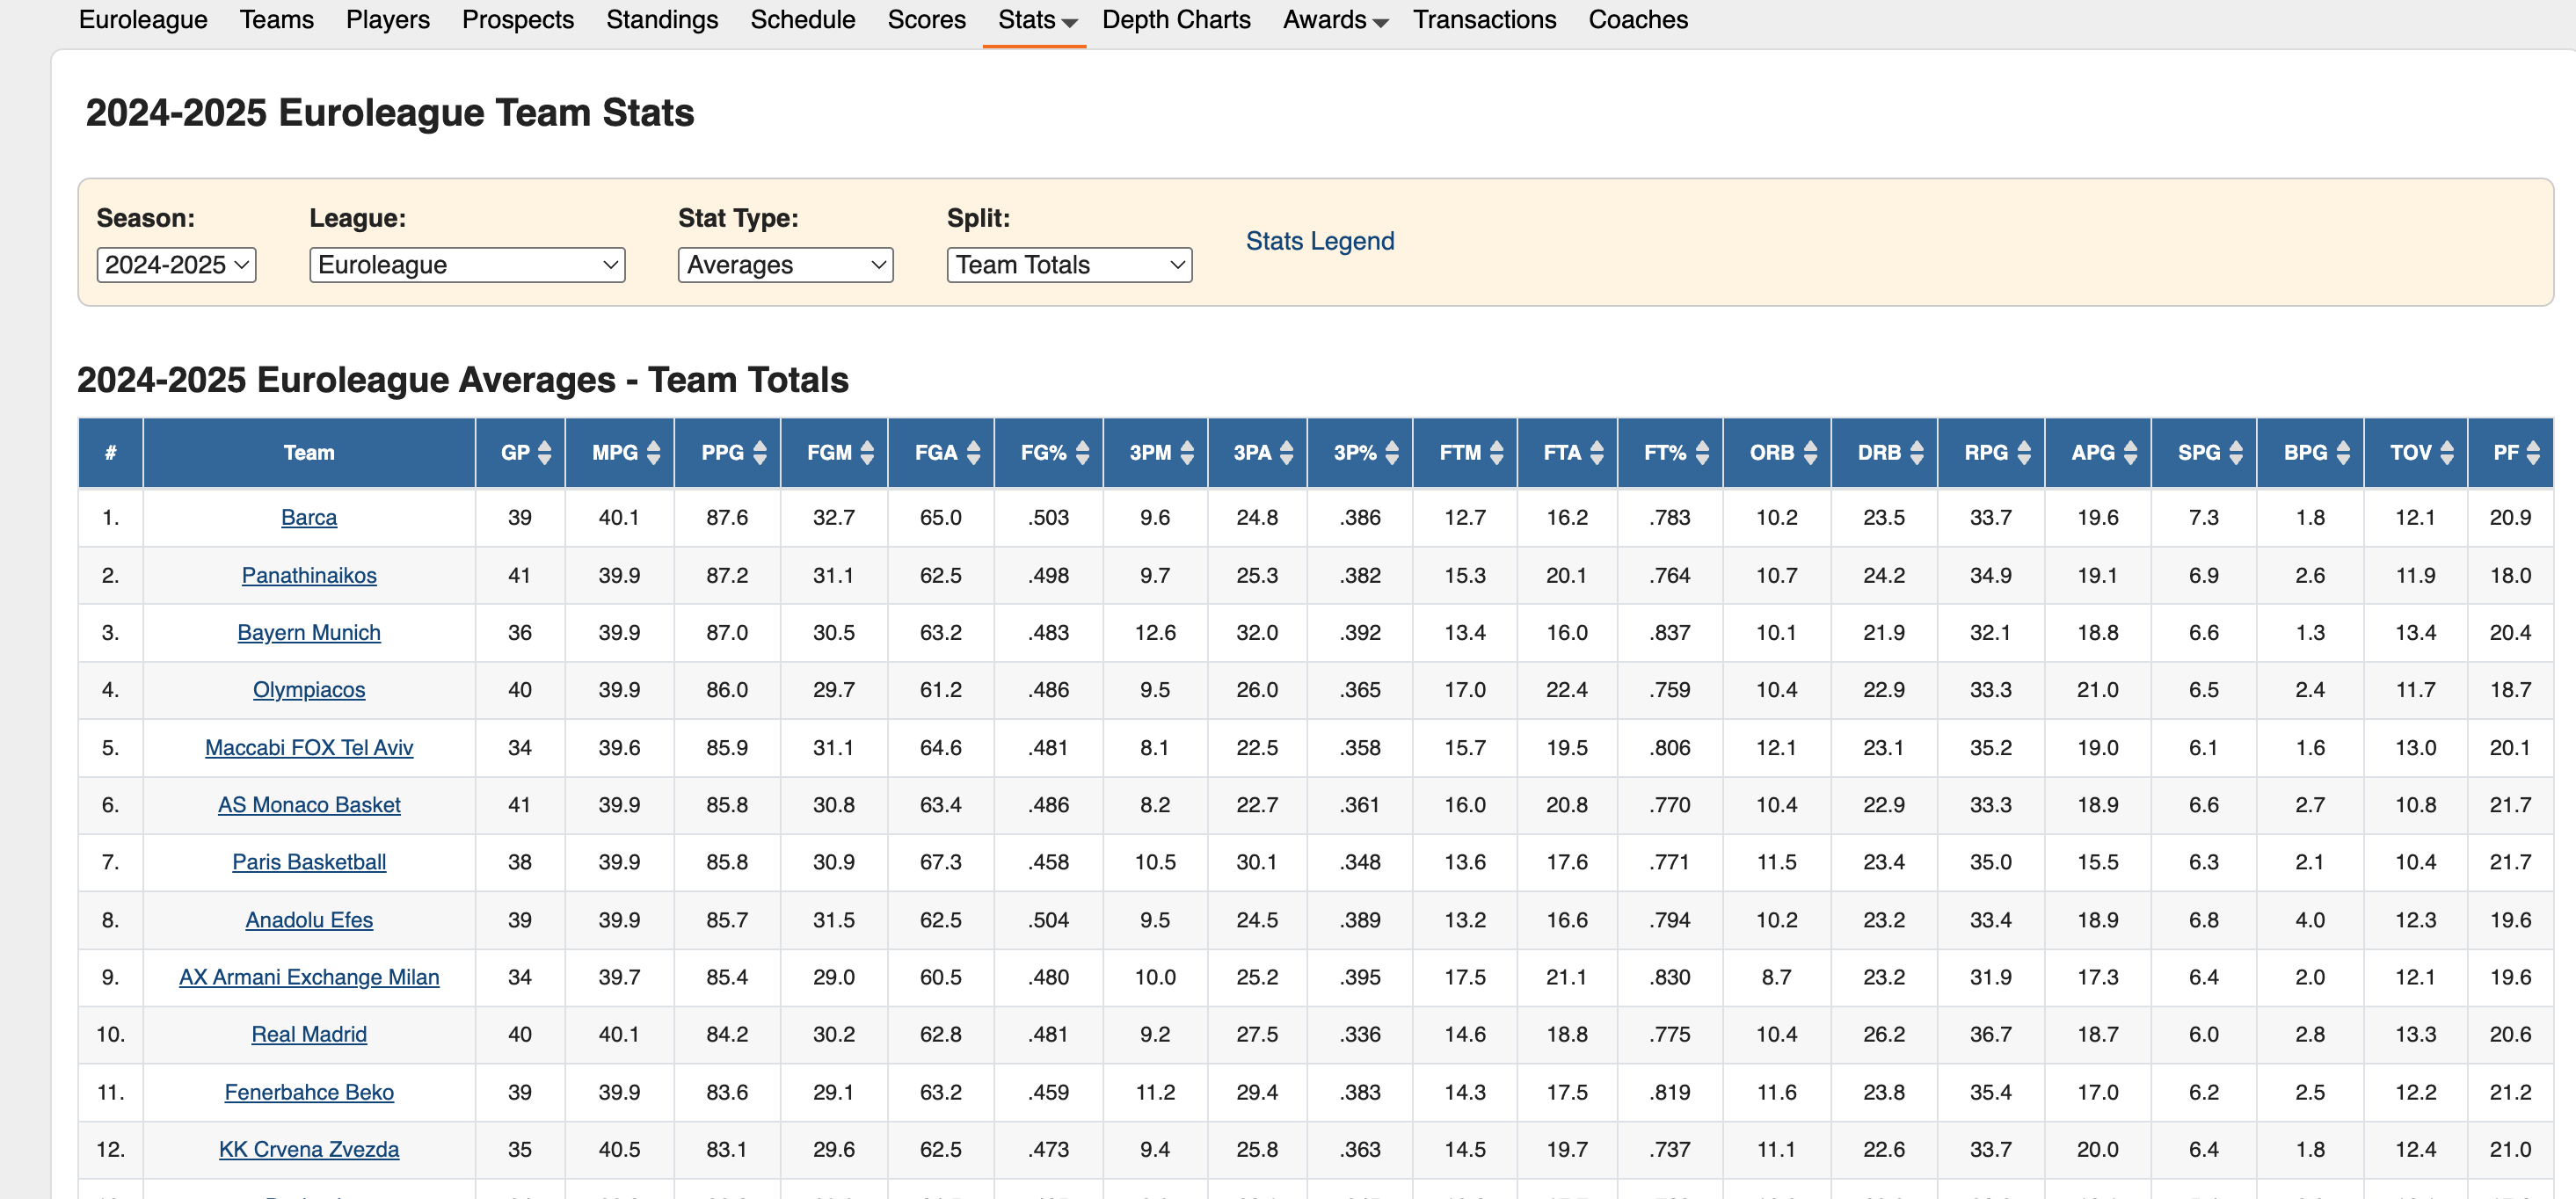Open the Stats menu tab
Viewport: 2576px width, 1199px height.
click(x=1035, y=20)
